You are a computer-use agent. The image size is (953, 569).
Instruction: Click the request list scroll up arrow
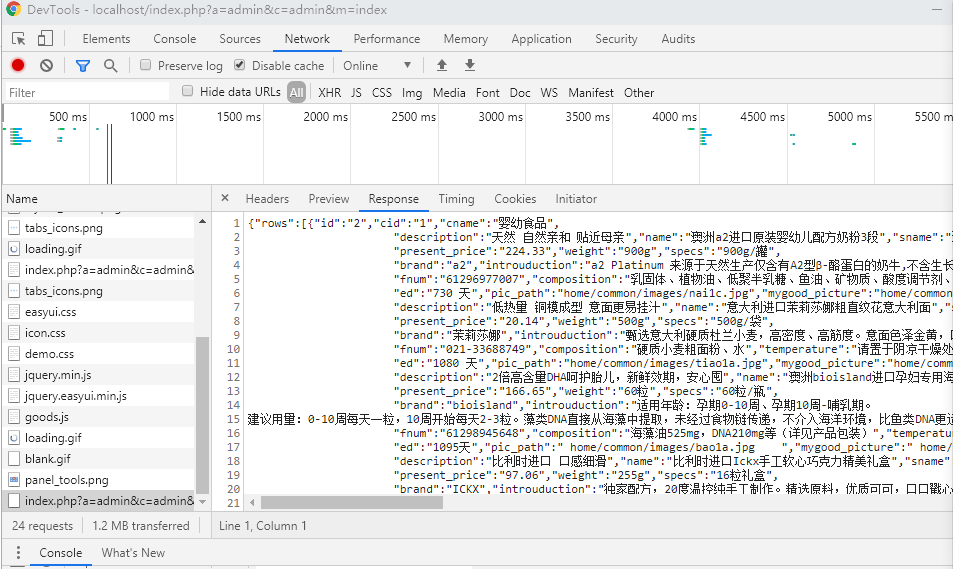tap(202, 222)
